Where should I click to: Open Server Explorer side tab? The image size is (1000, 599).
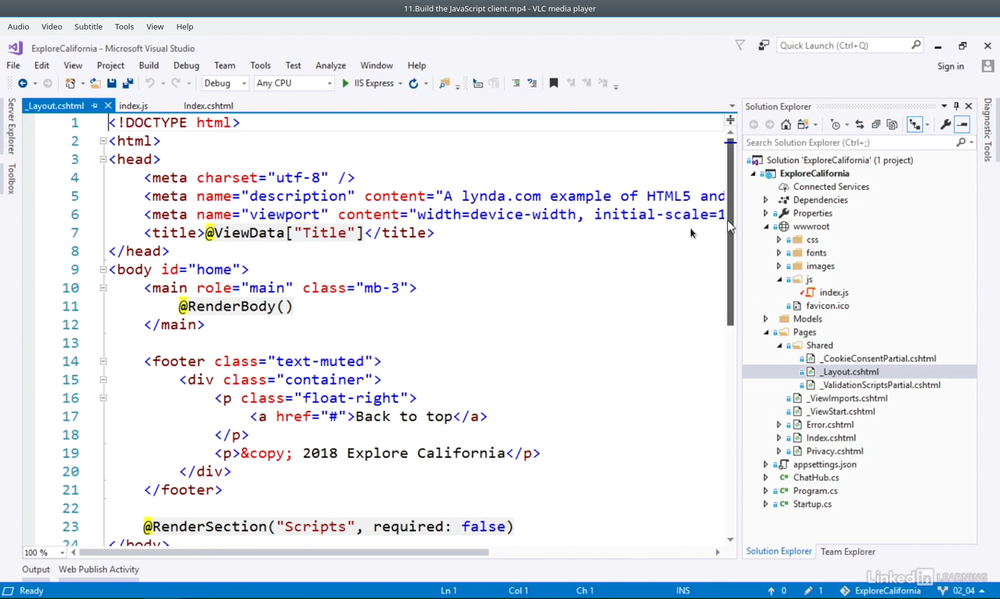click(11, 126)
